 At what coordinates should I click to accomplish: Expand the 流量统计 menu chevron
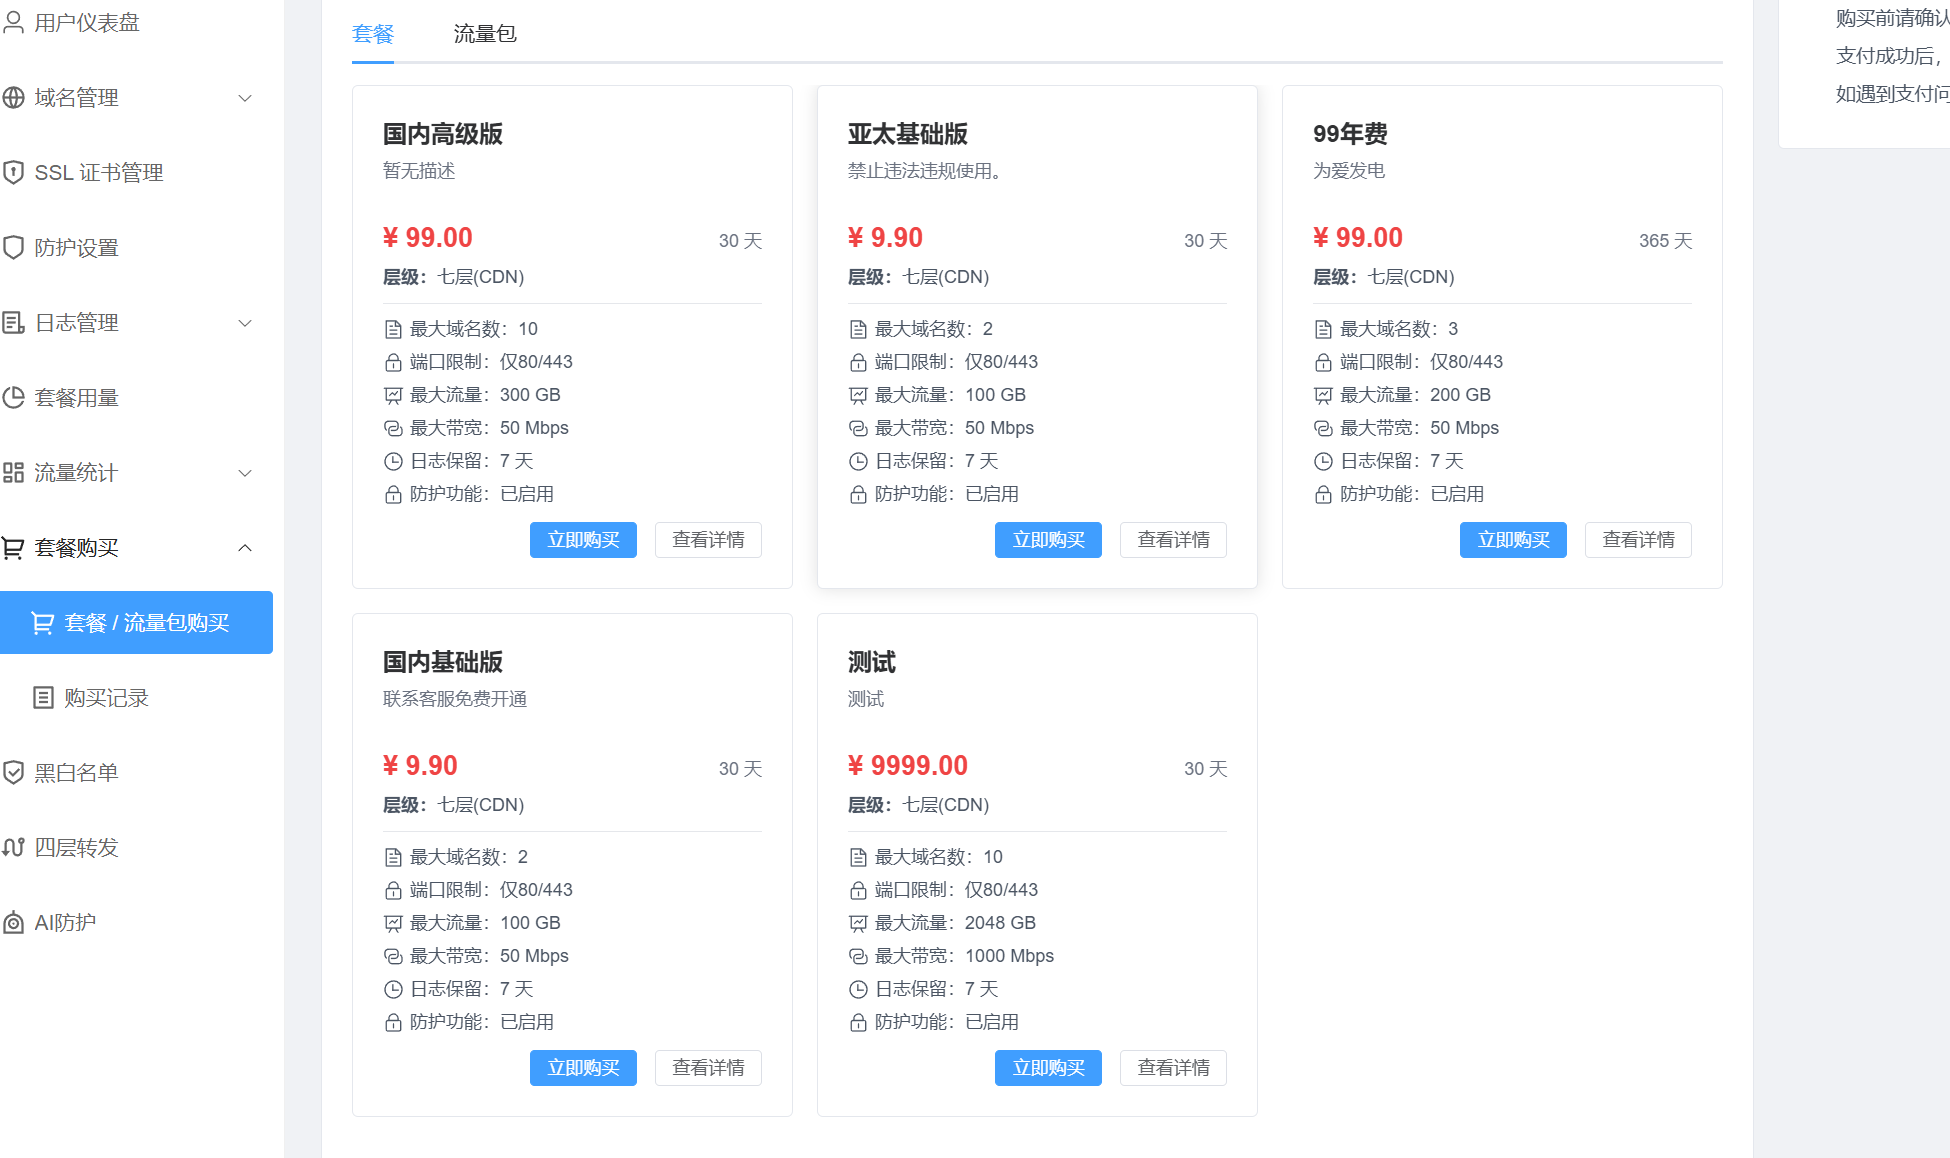click(x=245, y=472)
